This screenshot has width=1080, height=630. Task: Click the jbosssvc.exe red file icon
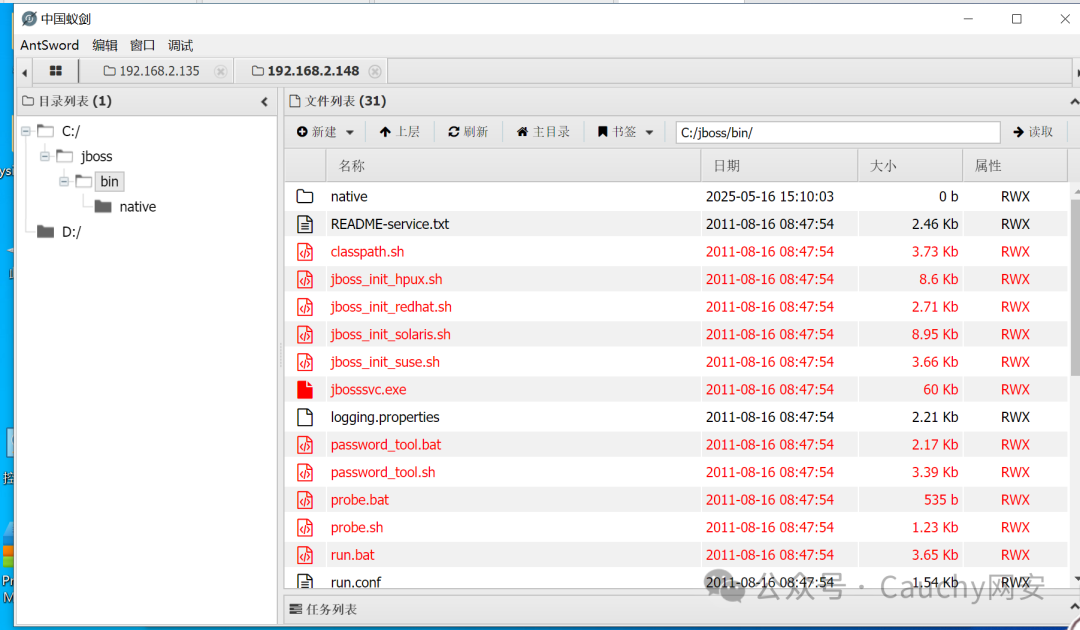[305, 390]
